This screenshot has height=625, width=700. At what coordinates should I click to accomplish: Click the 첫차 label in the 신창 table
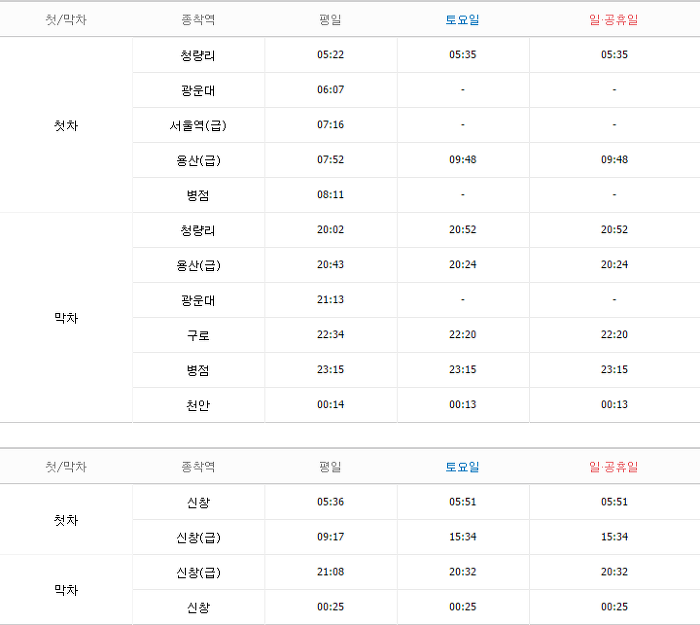point(66,520)
